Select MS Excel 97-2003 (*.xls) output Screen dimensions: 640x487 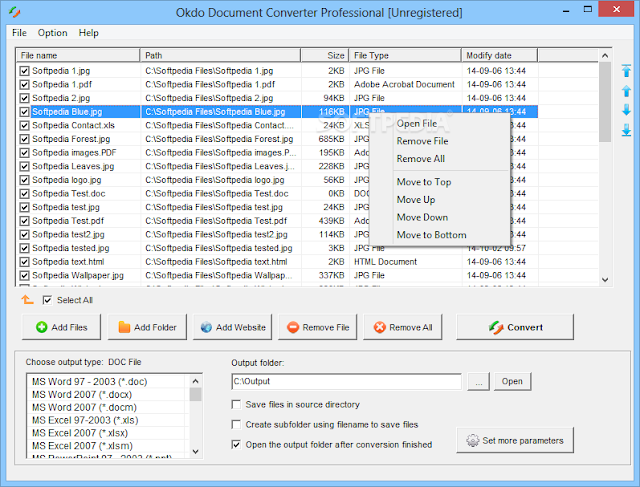[108, 420]
